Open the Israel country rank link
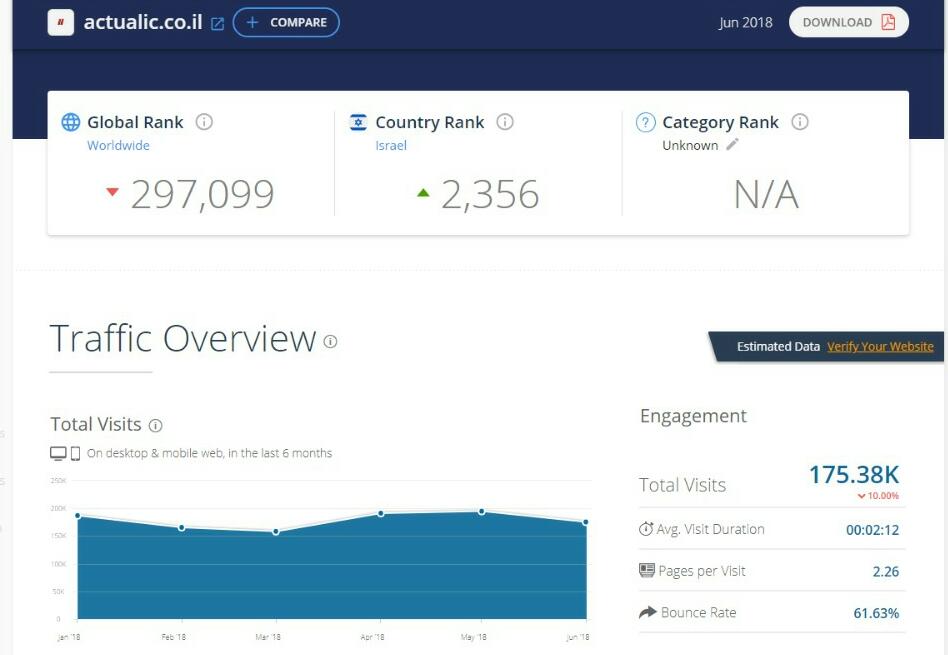 click(x=391, y=145)
